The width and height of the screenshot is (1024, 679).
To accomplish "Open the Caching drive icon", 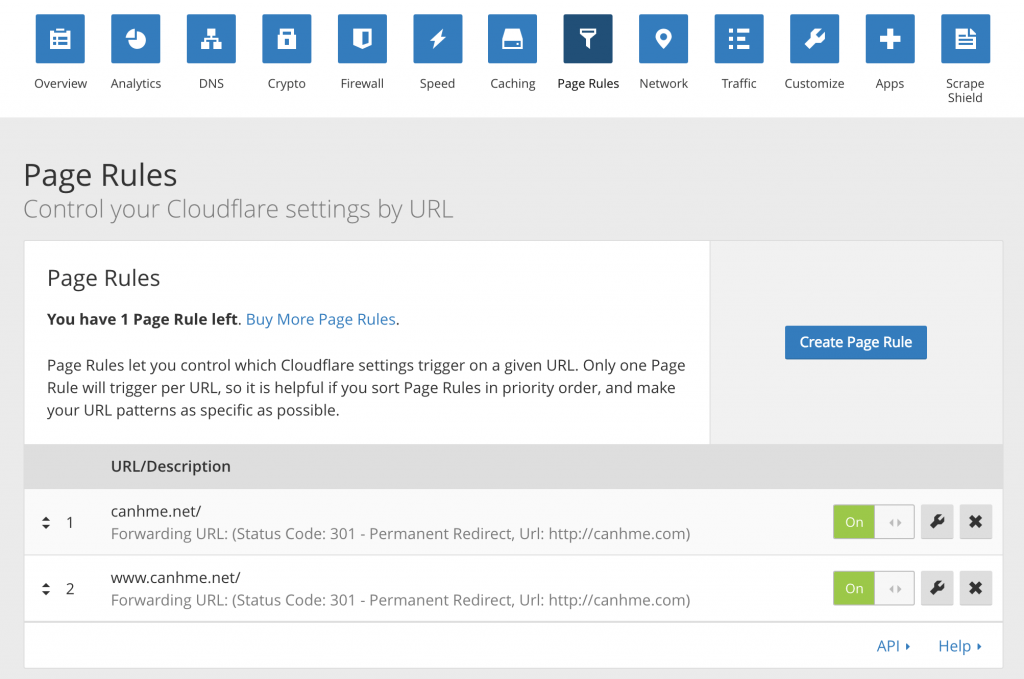I will click(x=513, y=40).
